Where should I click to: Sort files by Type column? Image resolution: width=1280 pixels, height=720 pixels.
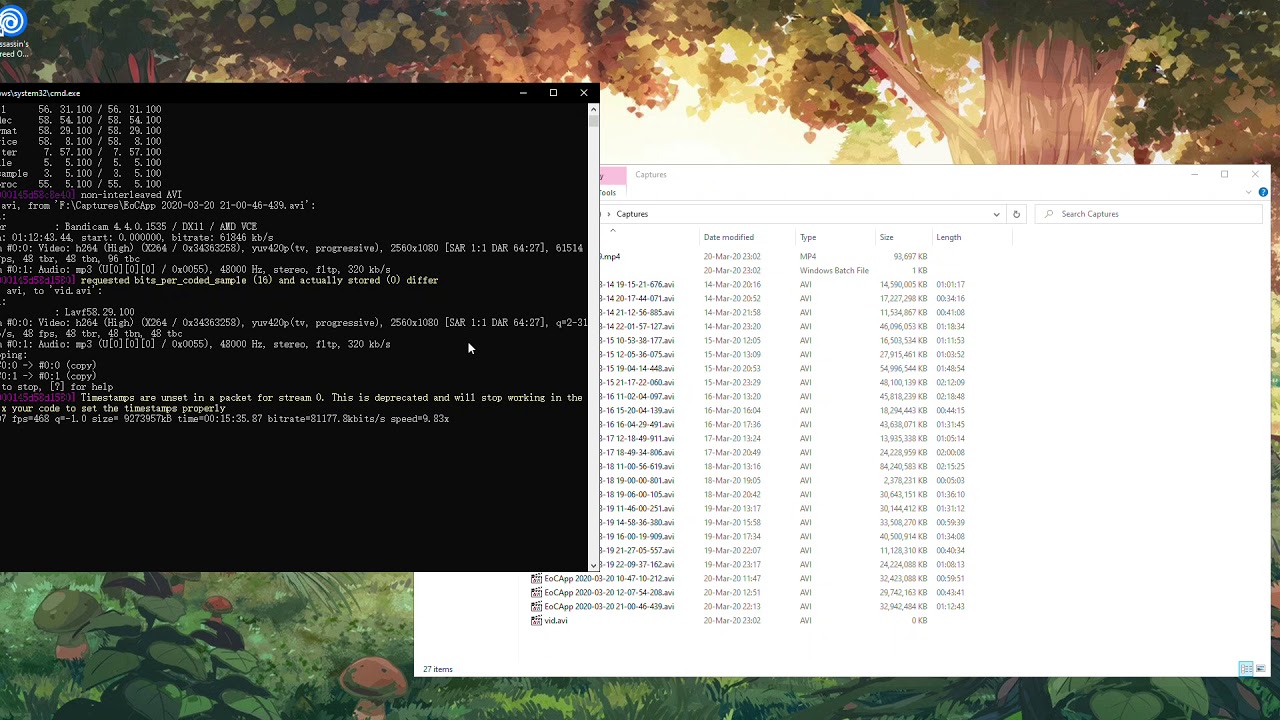[x=808, y=237]
